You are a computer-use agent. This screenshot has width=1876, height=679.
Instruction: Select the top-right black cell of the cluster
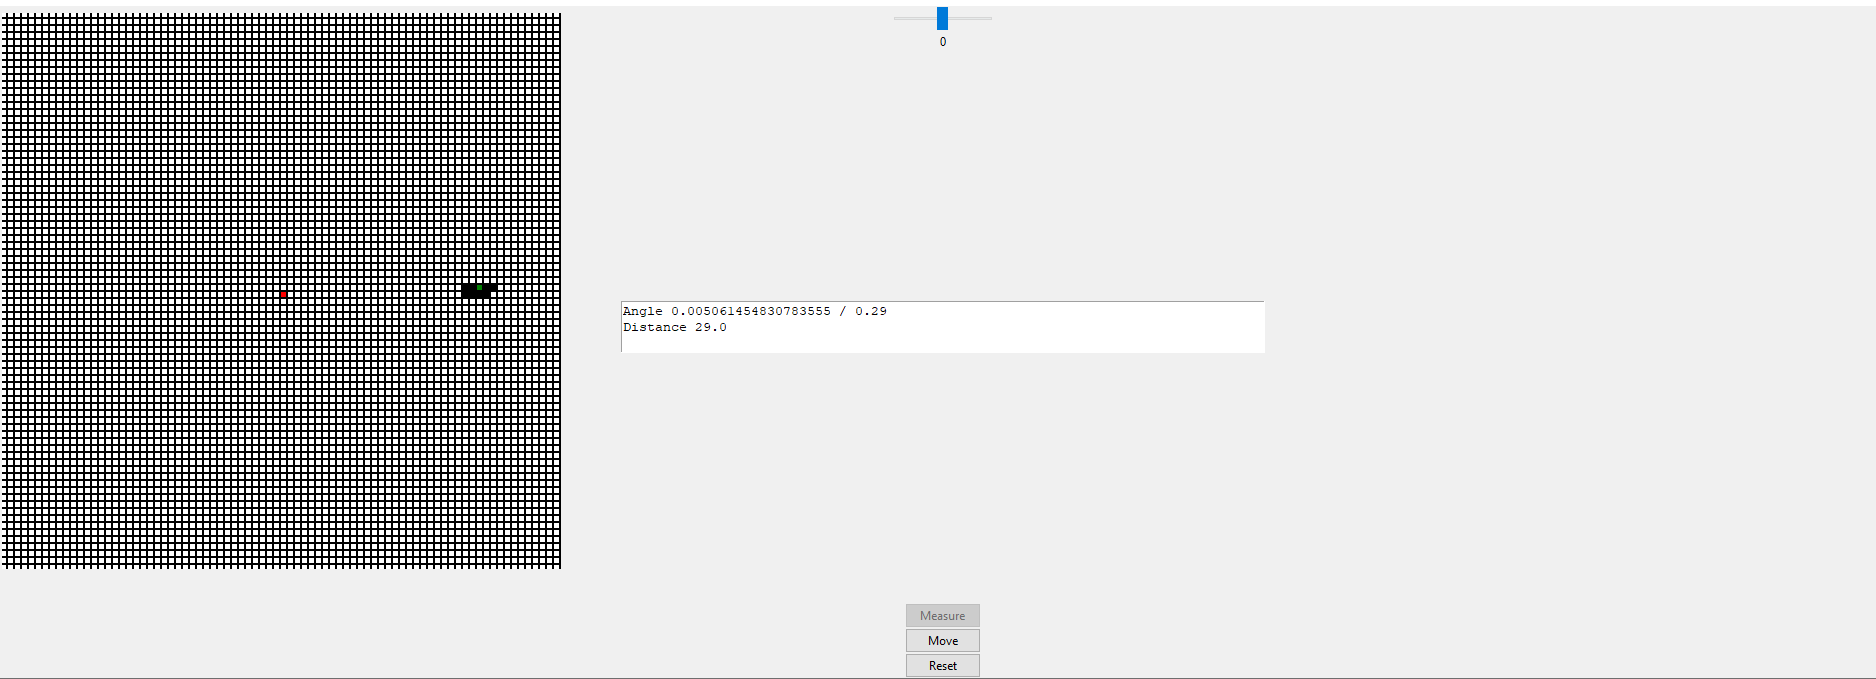(x=493, y=287)
